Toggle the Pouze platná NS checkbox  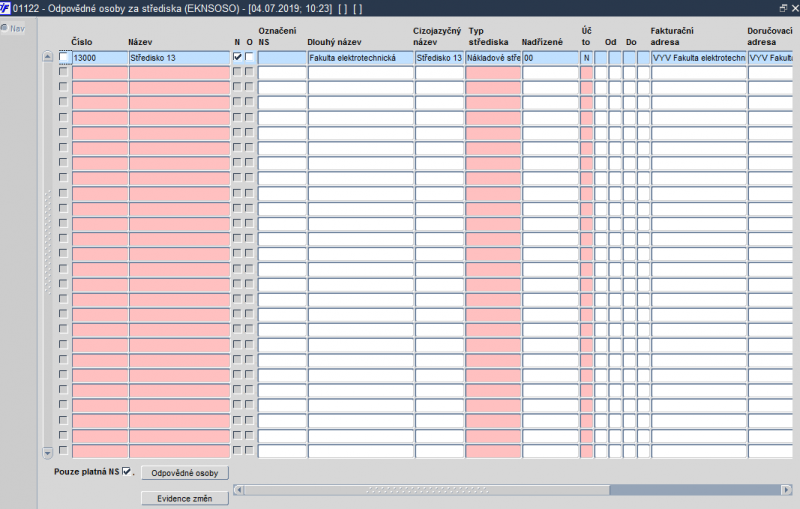[127, 471]
